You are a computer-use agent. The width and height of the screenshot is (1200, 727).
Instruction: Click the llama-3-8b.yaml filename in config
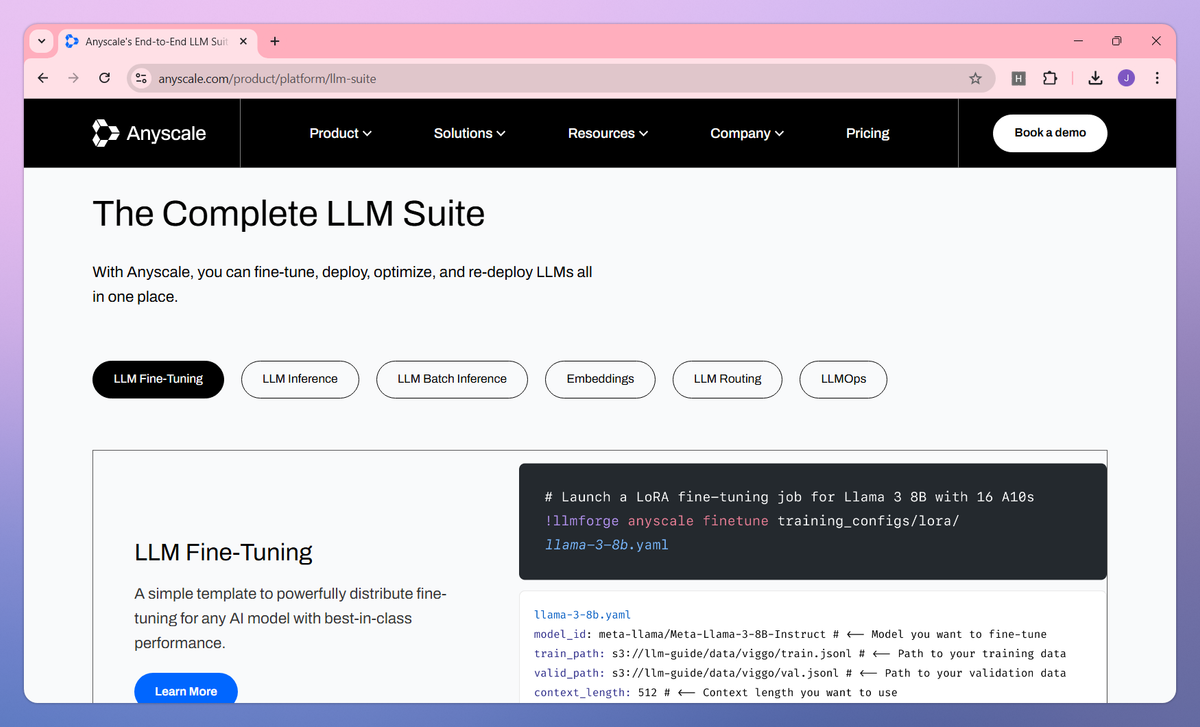pyautogui.click(x=582, y=615)
